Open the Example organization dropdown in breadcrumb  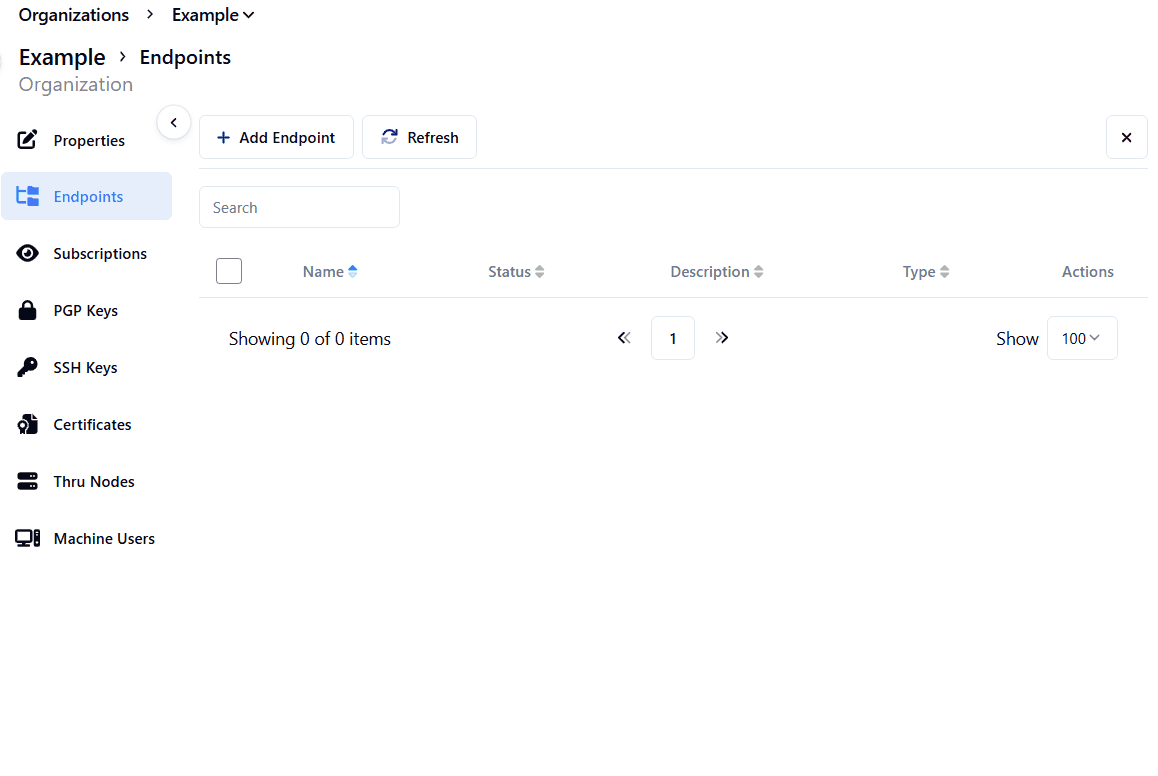(213, 15)
